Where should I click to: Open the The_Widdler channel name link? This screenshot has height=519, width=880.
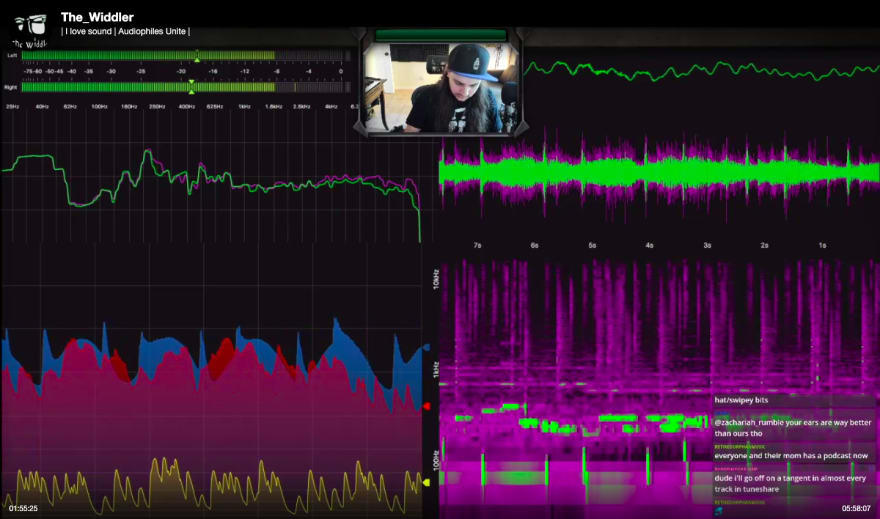coord(97,17)
